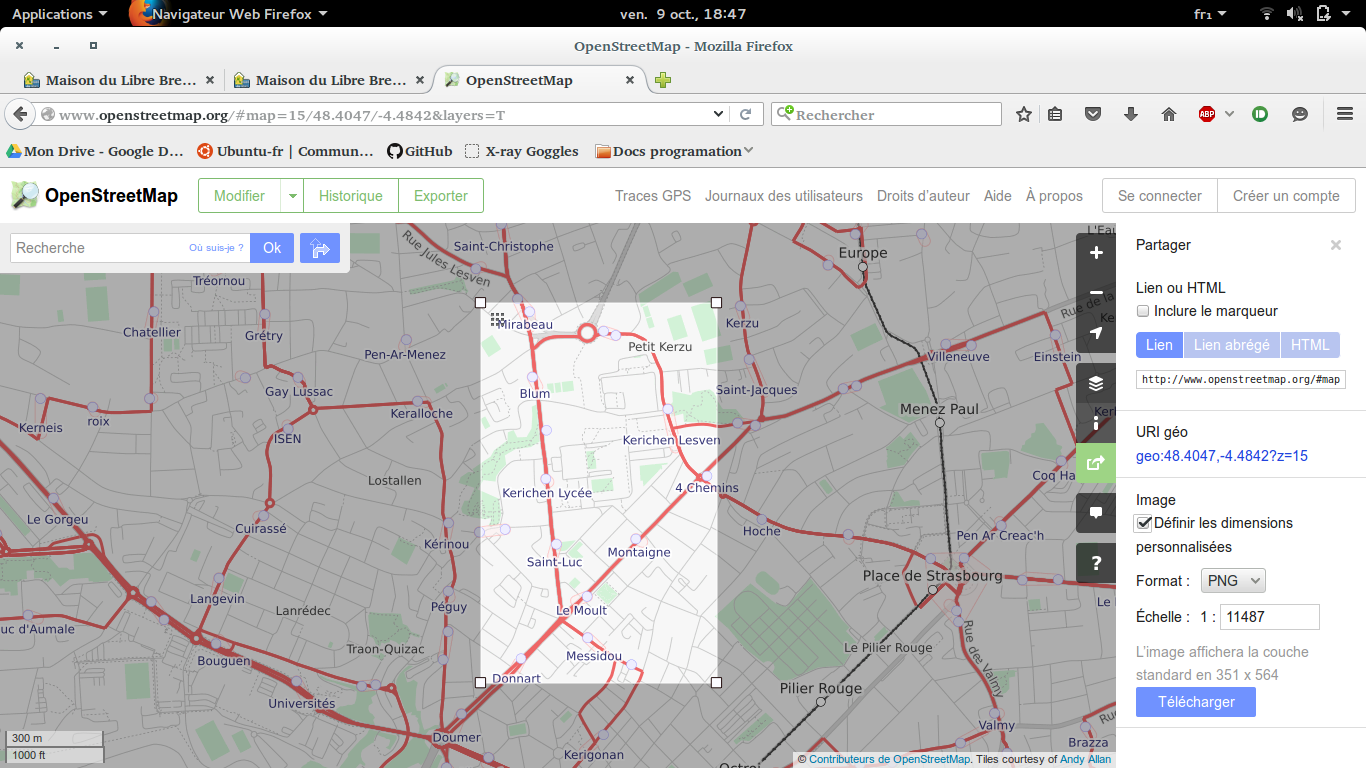
Task: Open directions with the arrow button next to Ok
Action: (320, 248)
